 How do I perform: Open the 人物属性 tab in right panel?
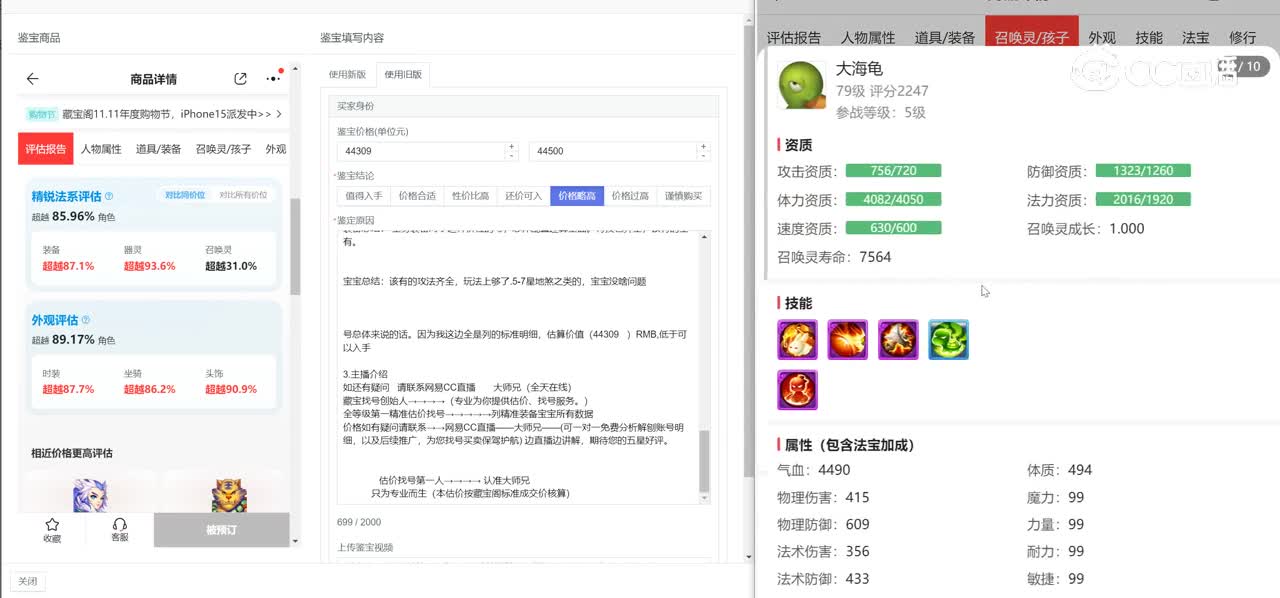(x=867, y=38)
